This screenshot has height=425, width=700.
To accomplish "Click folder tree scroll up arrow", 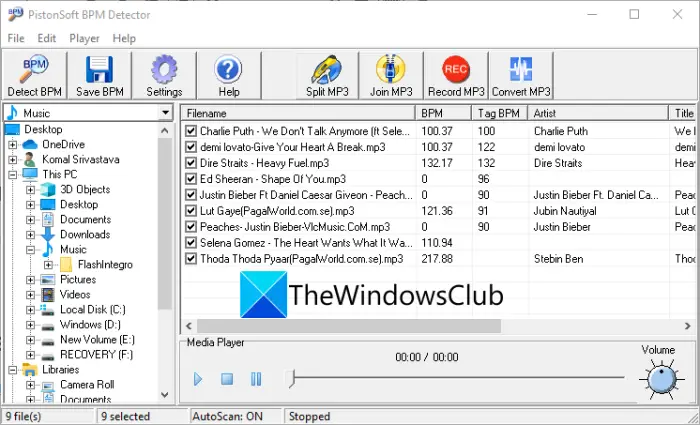I will tap(165, 130).
